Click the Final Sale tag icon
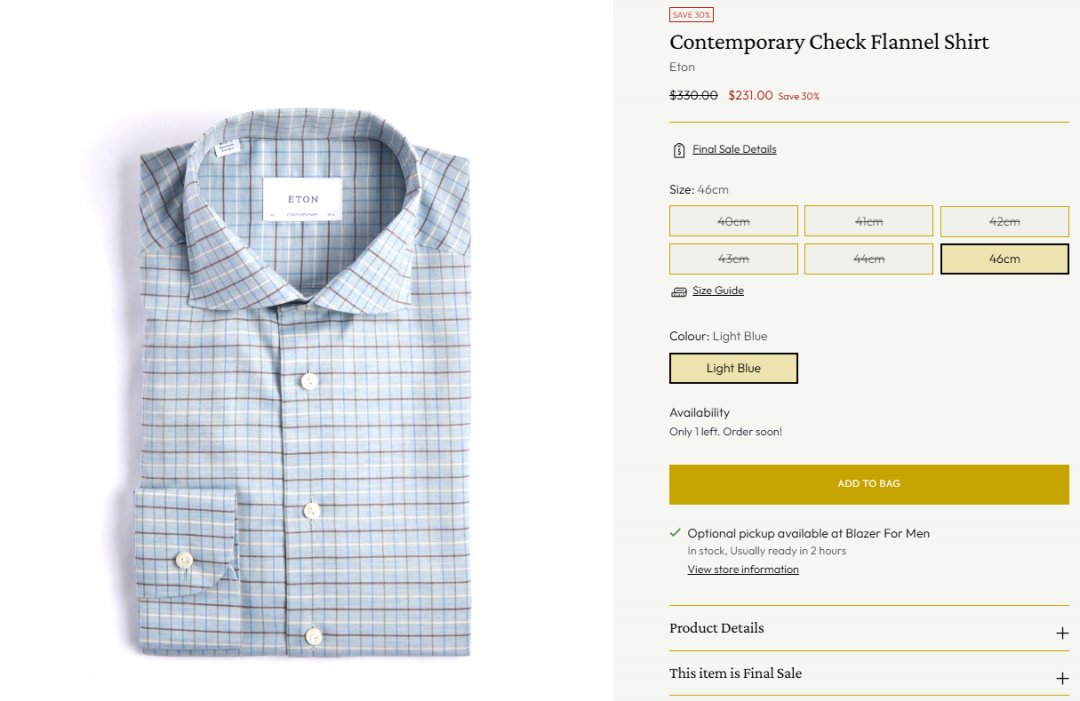This screenshot has width=1080, height=701. pyautogui.click(x=679, y=150)
